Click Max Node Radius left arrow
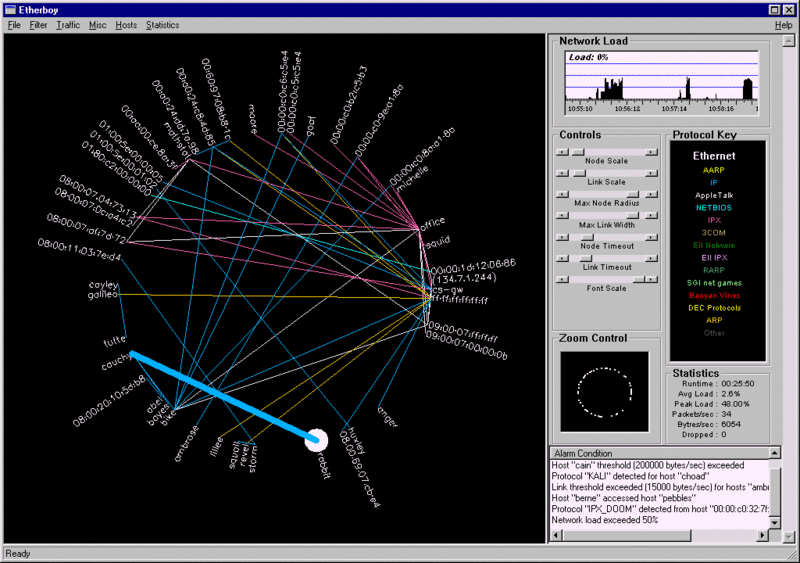Image resolution: width=800 pixels, height=563 pixels. coord(562,194)
